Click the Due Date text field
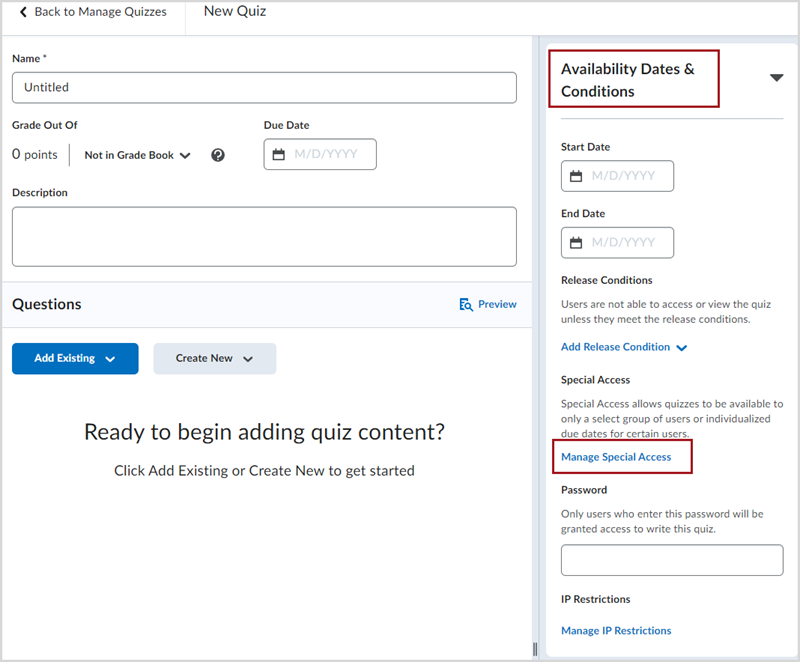Screen dimensions: 800x662 [x=320, y=154]
